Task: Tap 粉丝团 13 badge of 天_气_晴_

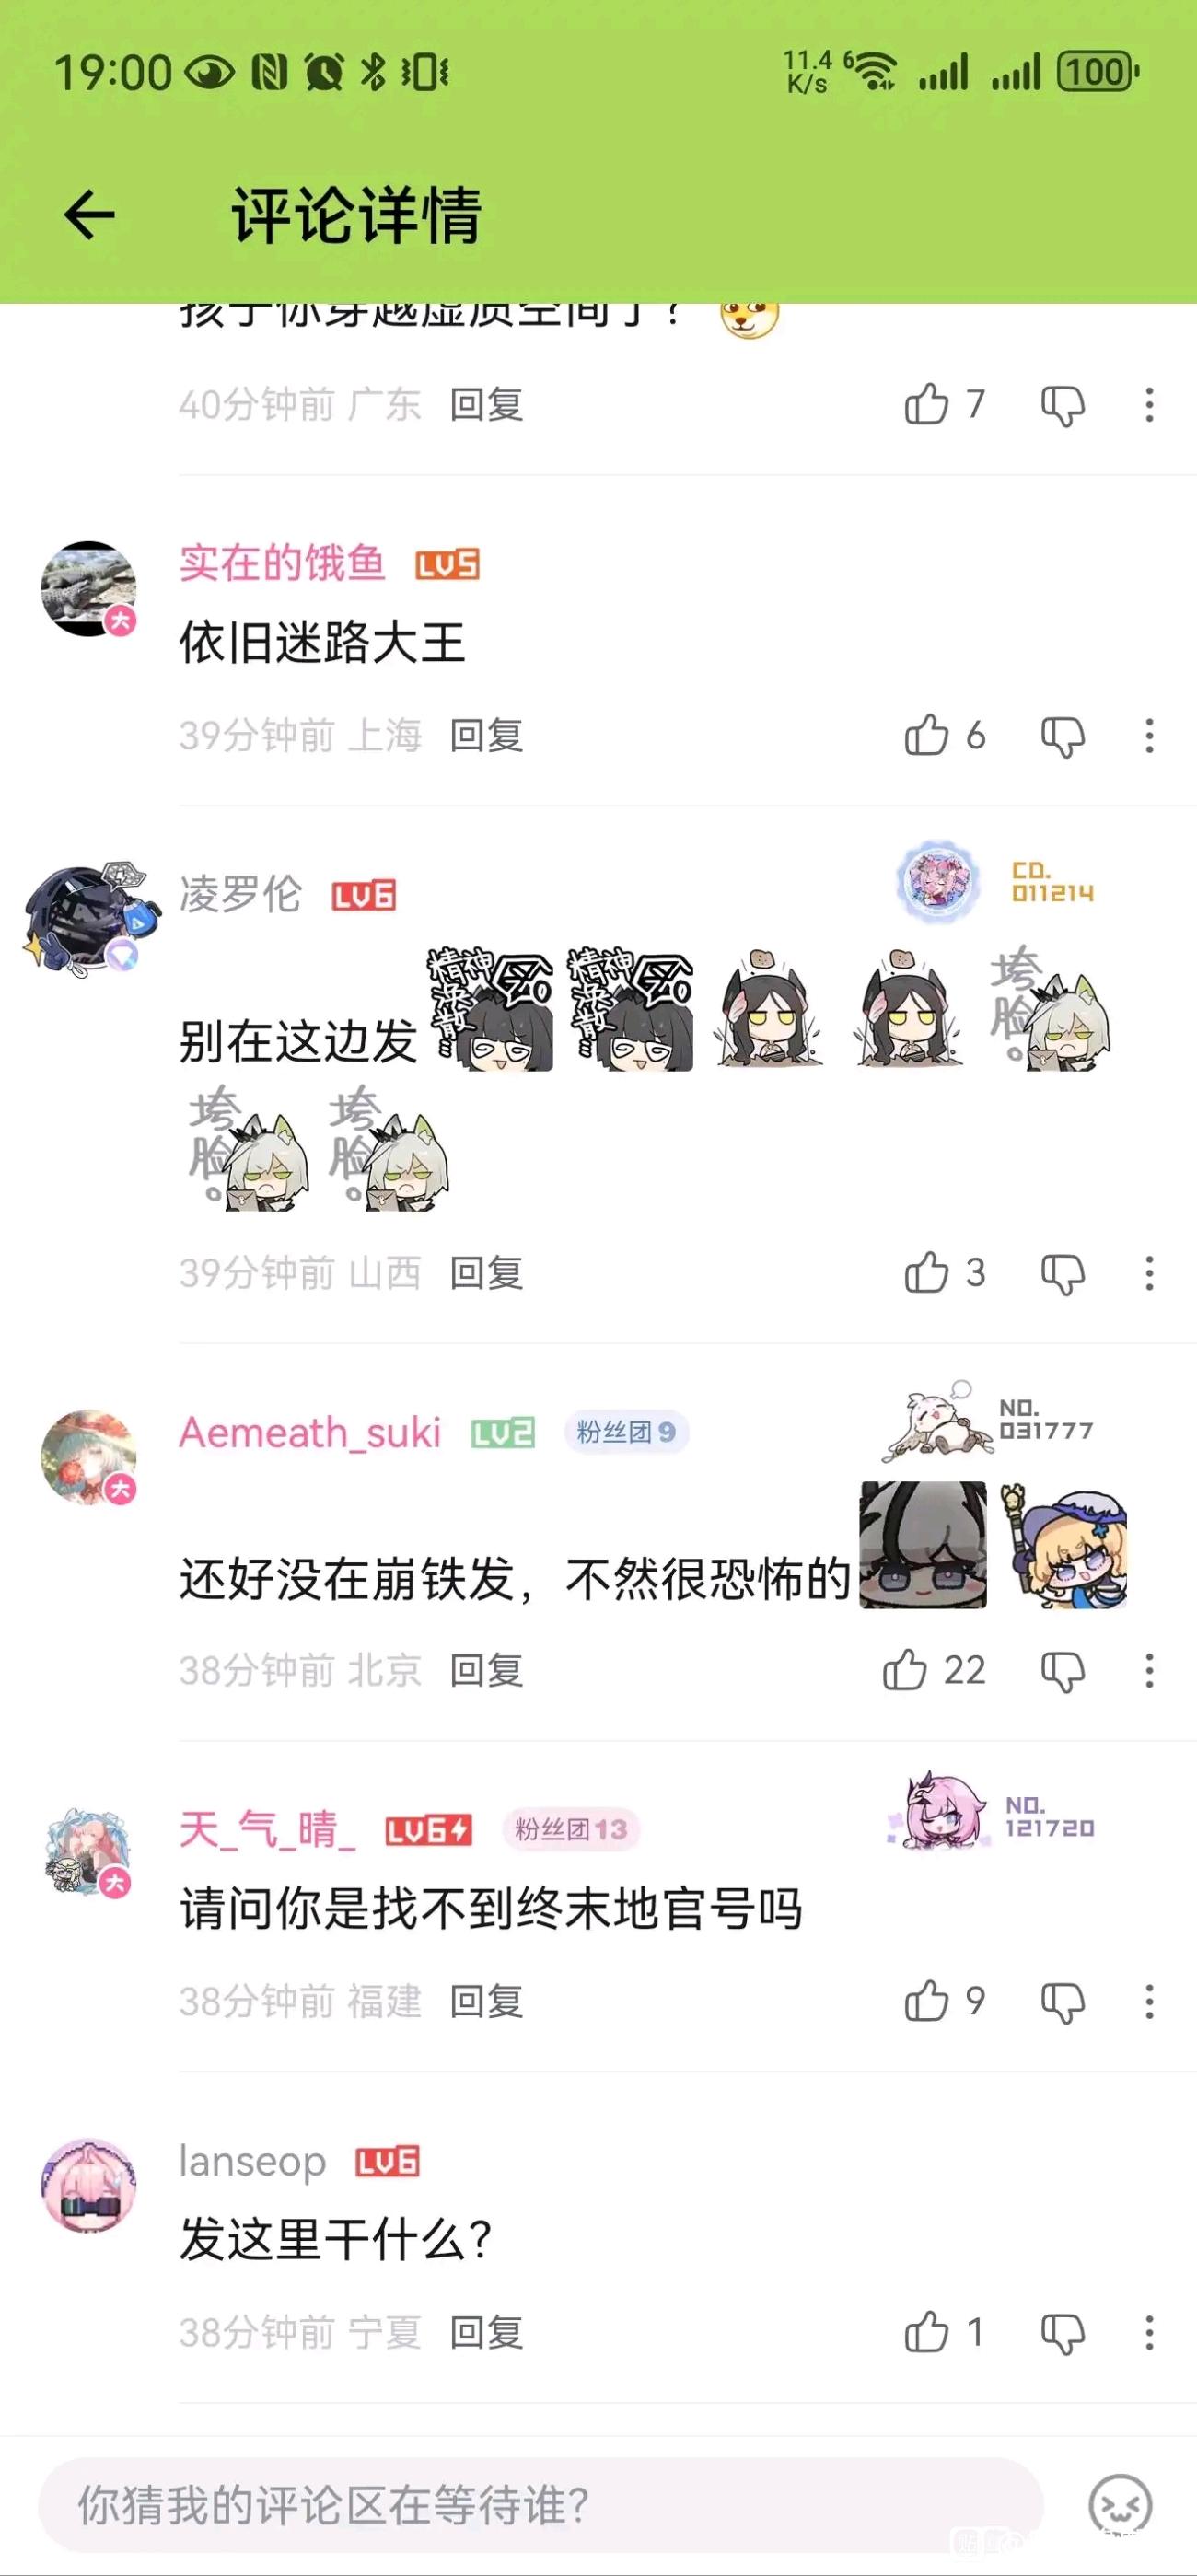Action: (570, 1830)
